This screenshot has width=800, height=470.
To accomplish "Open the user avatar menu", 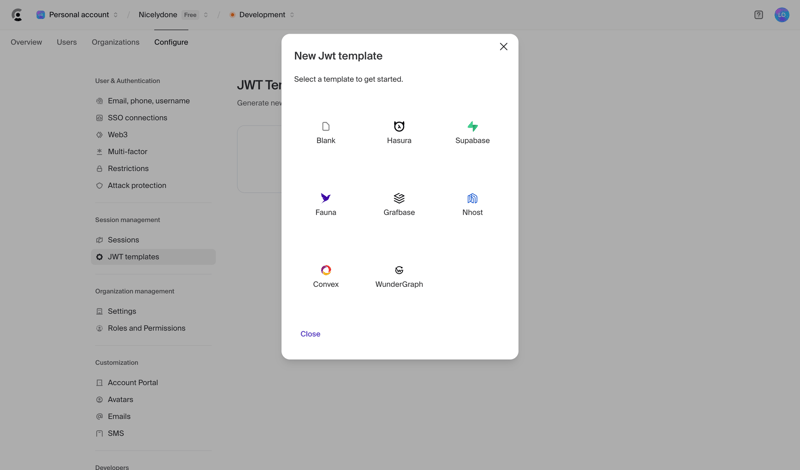I will [782, 15].
